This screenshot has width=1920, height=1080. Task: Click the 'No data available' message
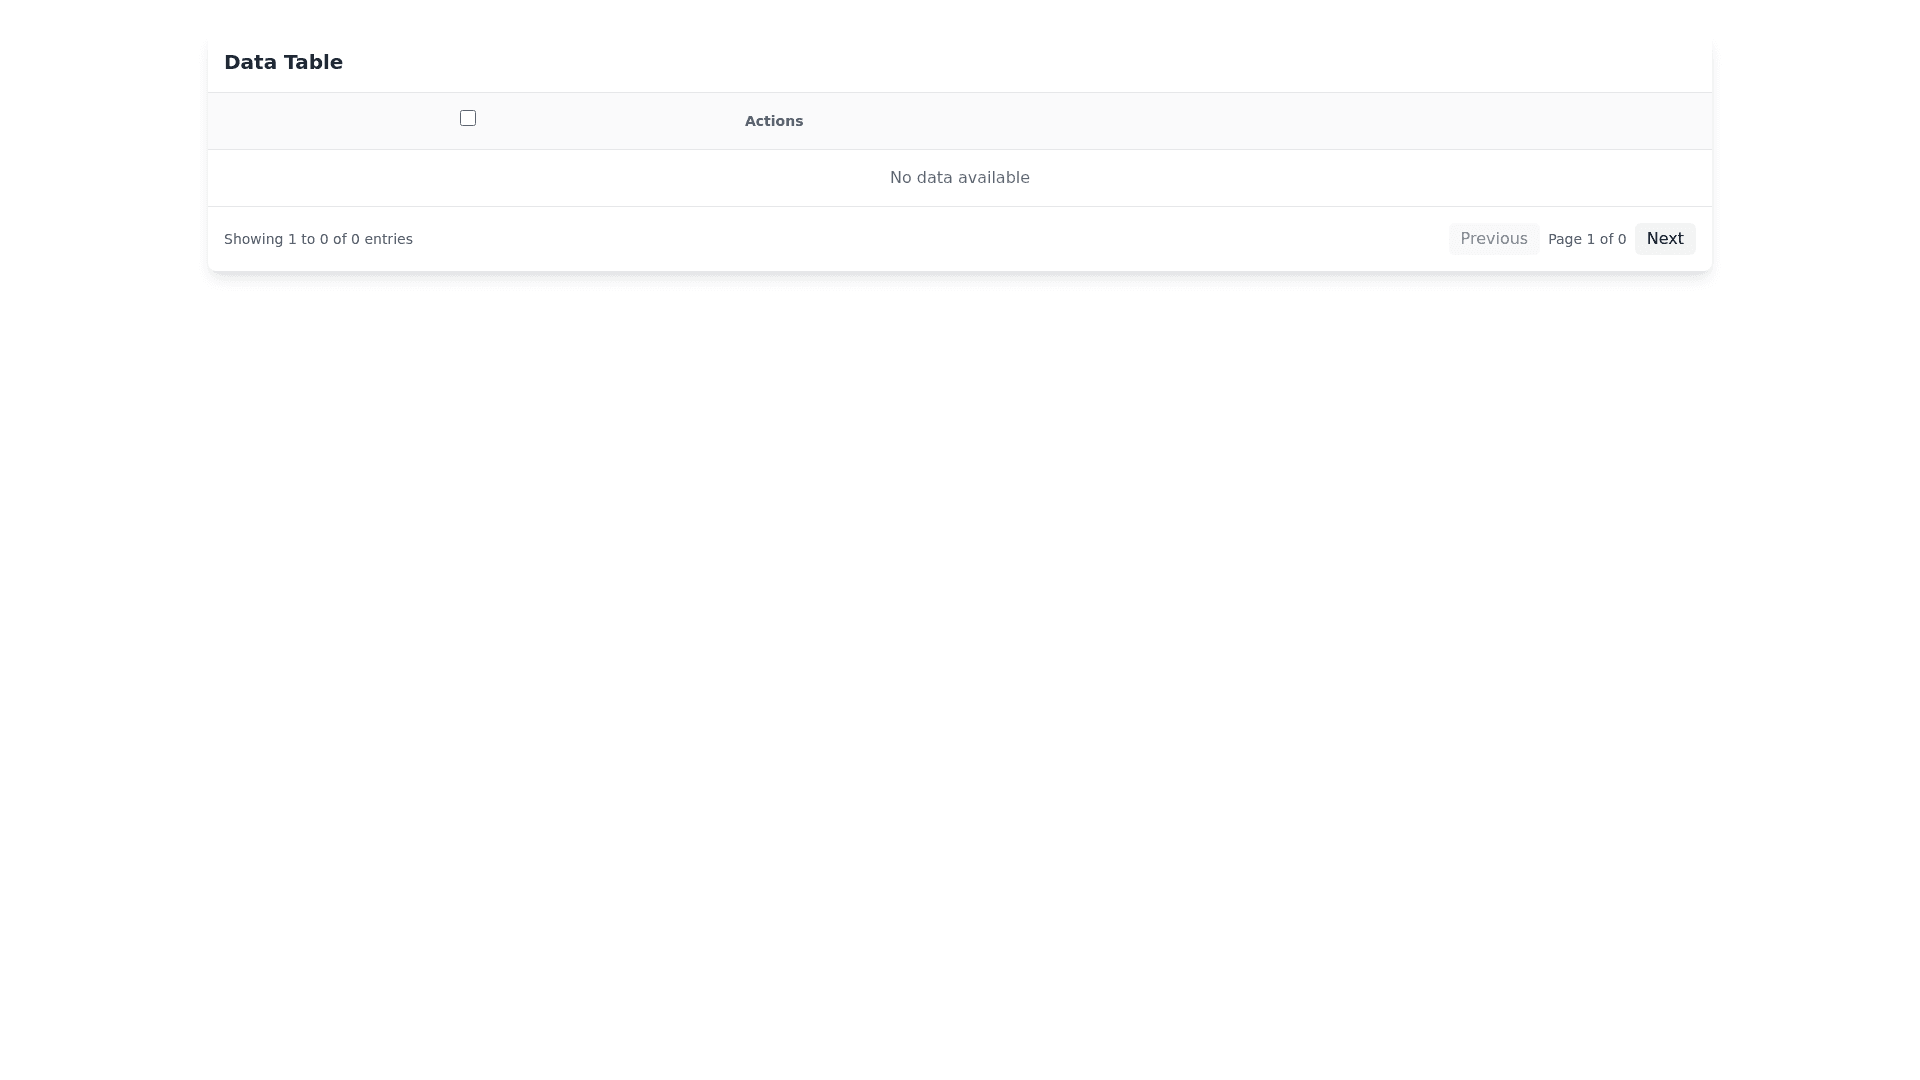pos(959,178)
